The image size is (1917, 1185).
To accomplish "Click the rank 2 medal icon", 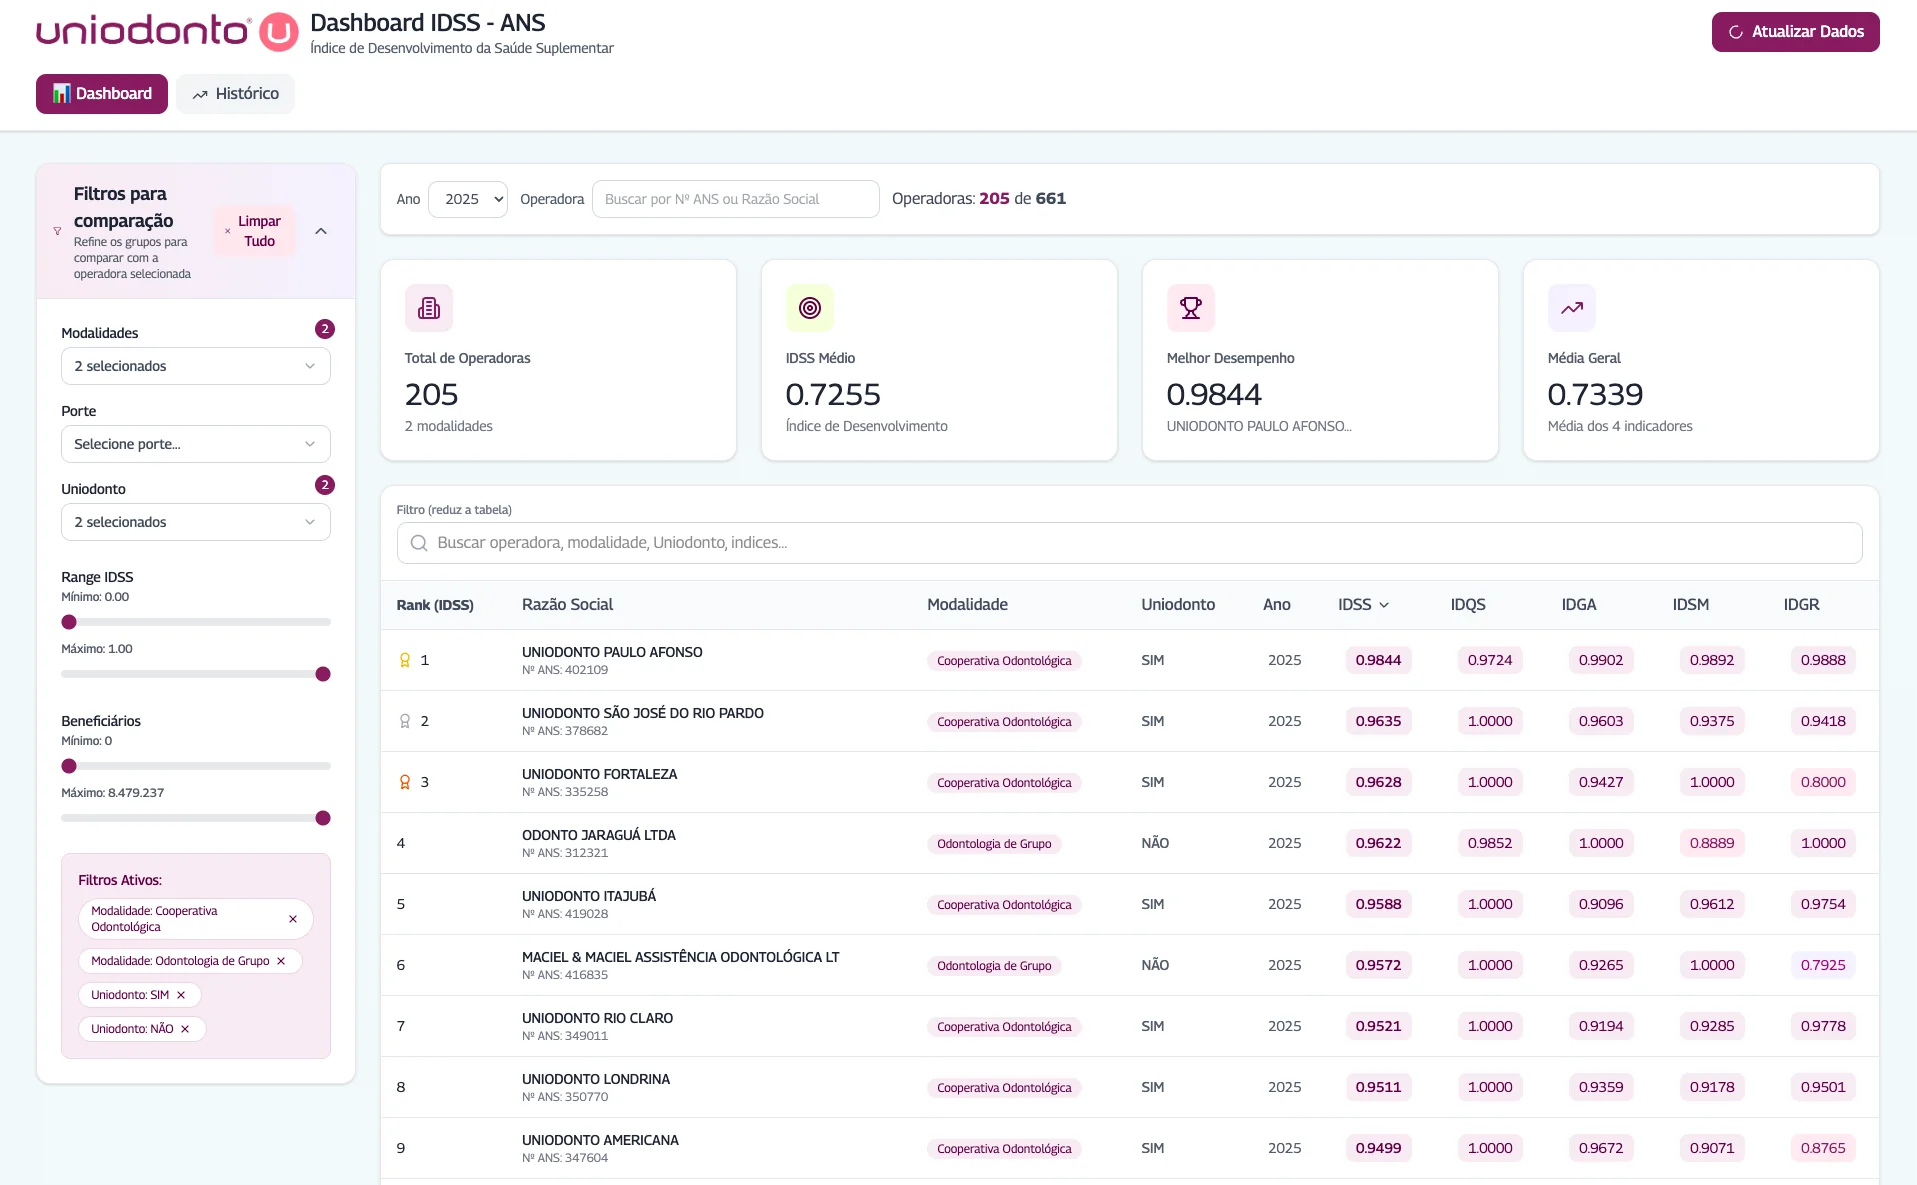I will click(405, 721).
